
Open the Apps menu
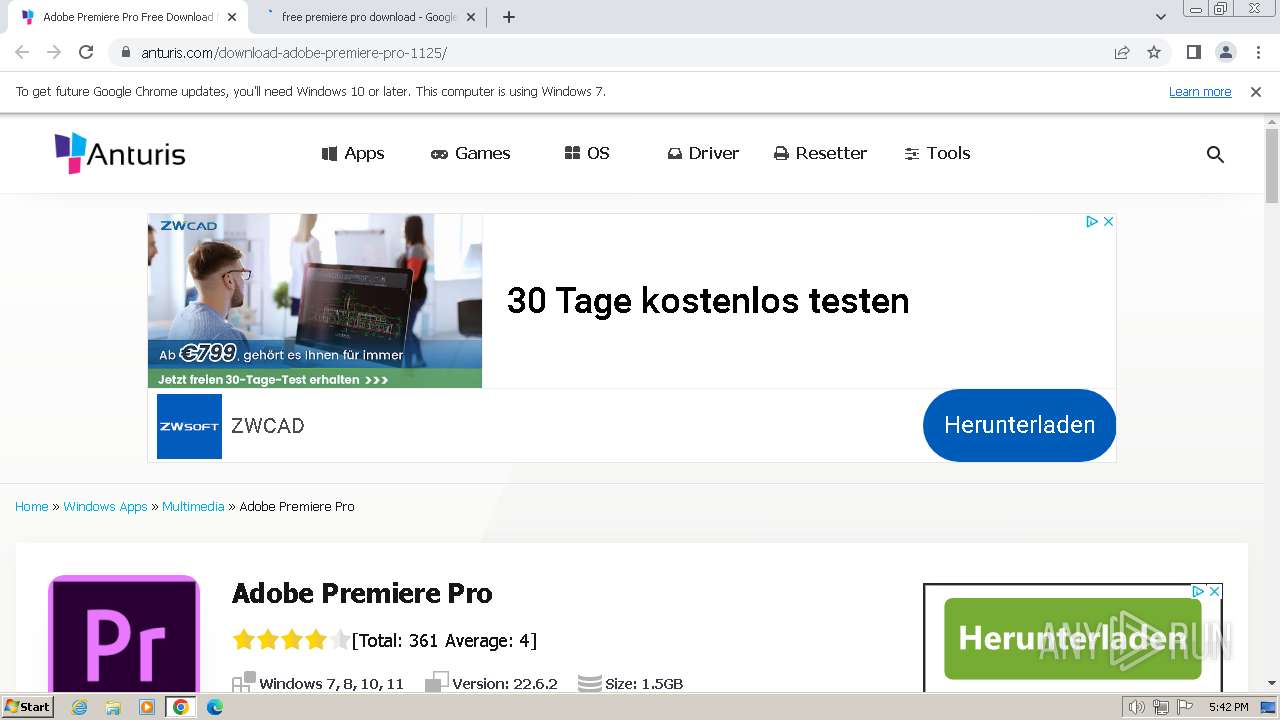pyautogui.click(x=353, y=153)
